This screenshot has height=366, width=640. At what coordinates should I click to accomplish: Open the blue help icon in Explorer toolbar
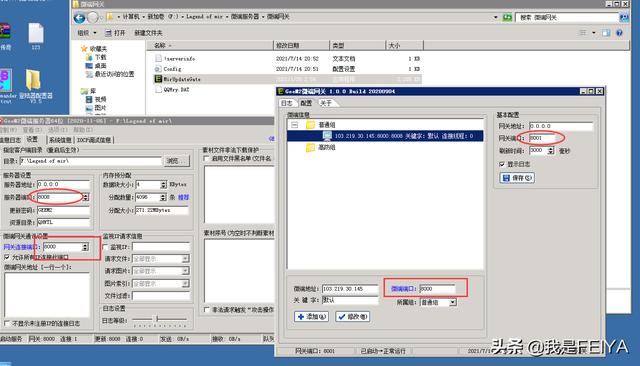619,33
